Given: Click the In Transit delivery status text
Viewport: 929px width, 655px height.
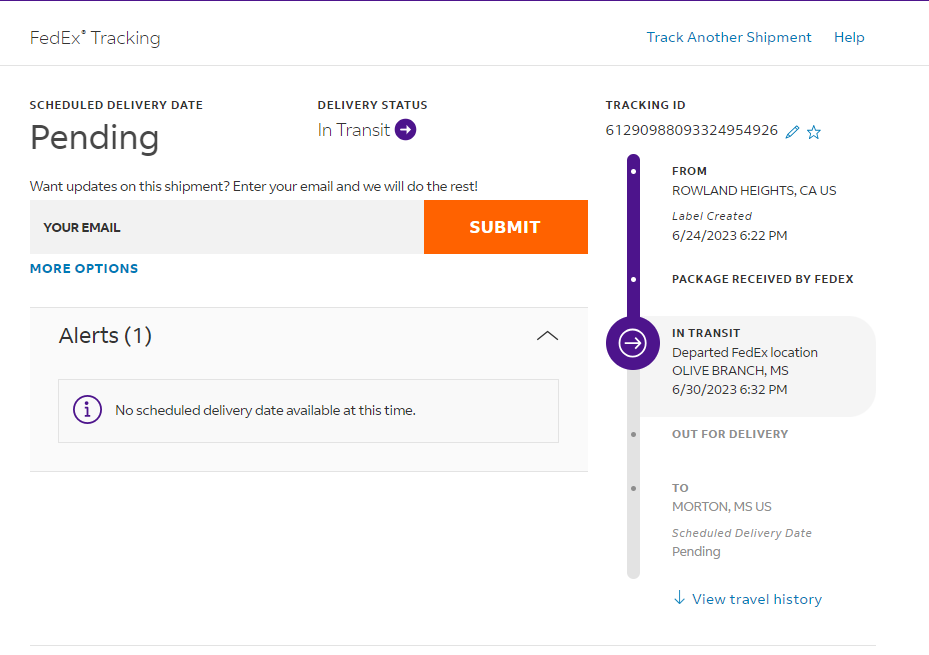Looking at the screenshot, I should (354, 130).
